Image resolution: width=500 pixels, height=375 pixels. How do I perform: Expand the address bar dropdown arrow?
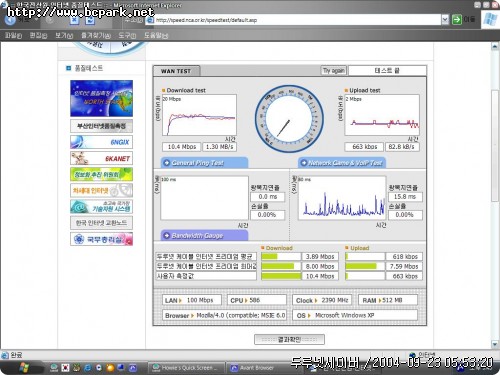tap(445, 20)
